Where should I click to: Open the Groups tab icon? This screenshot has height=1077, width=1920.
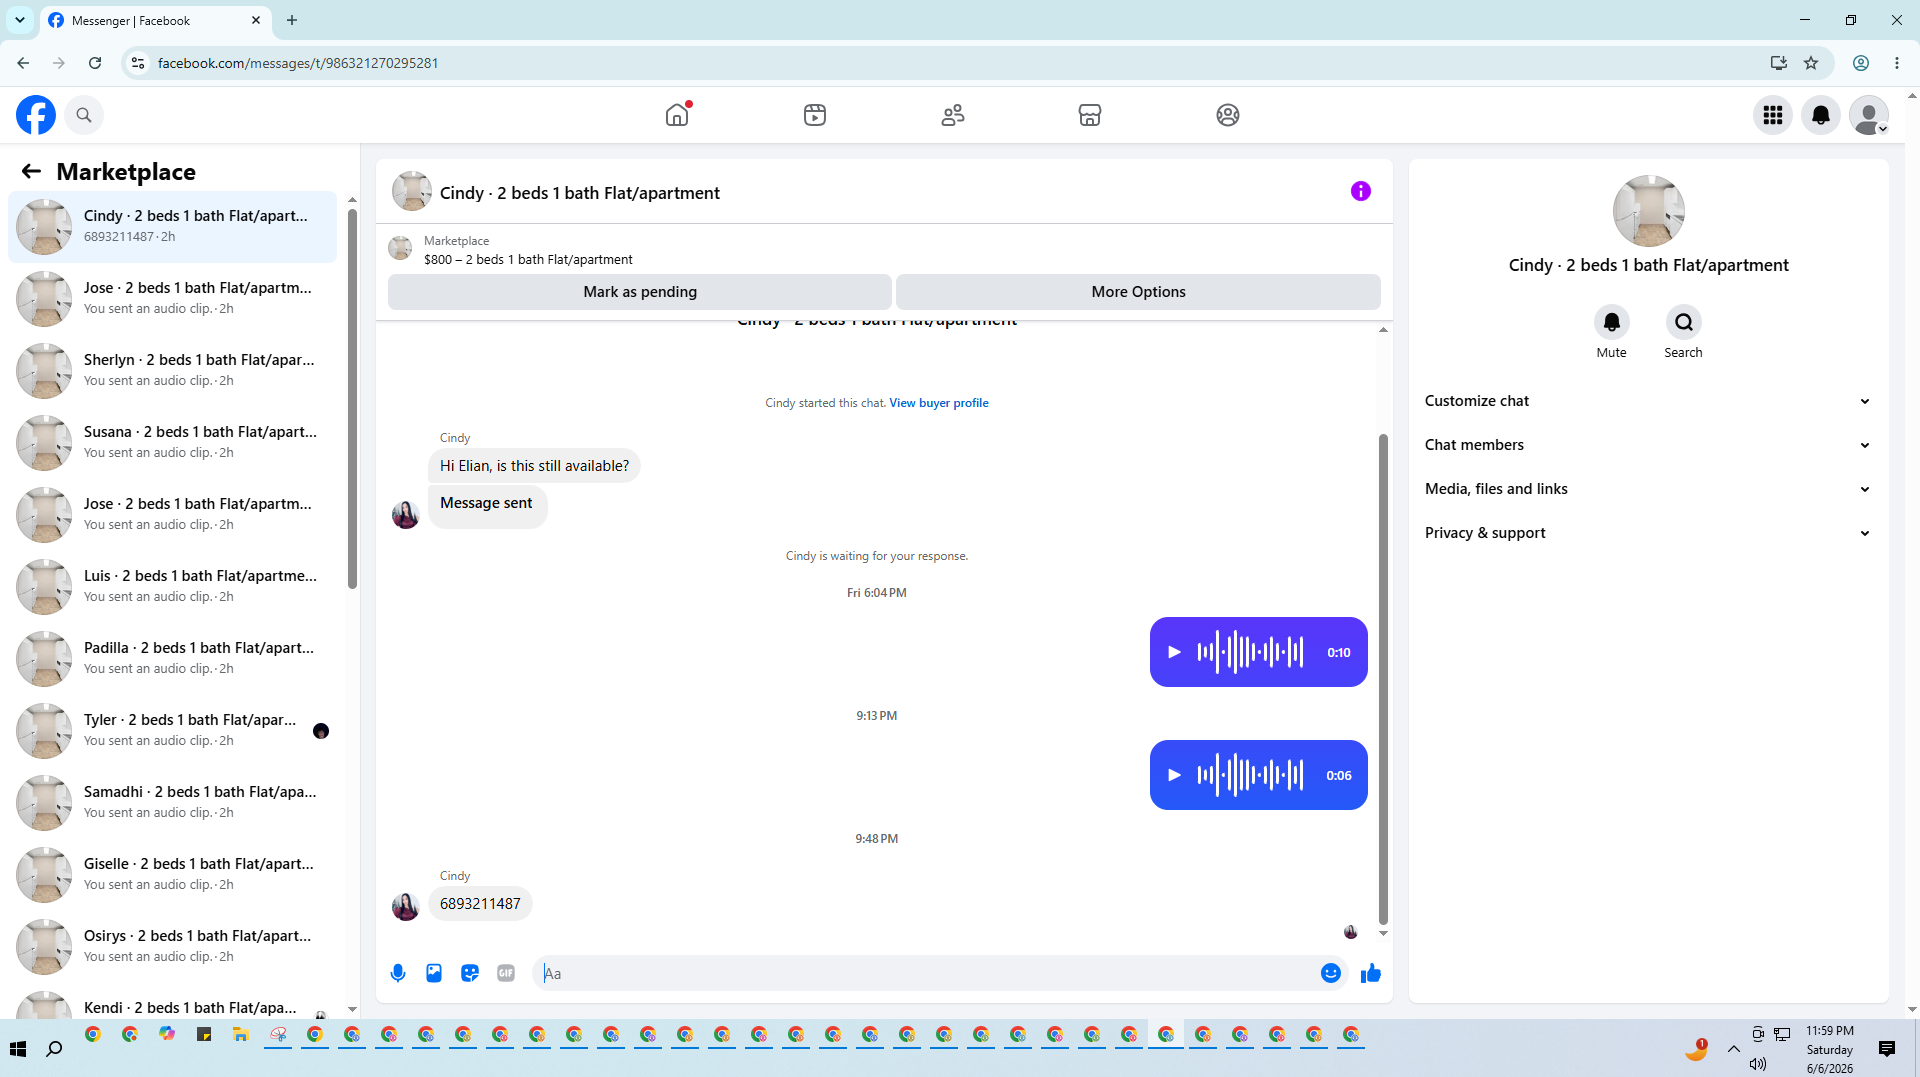tap(1228, 115)
